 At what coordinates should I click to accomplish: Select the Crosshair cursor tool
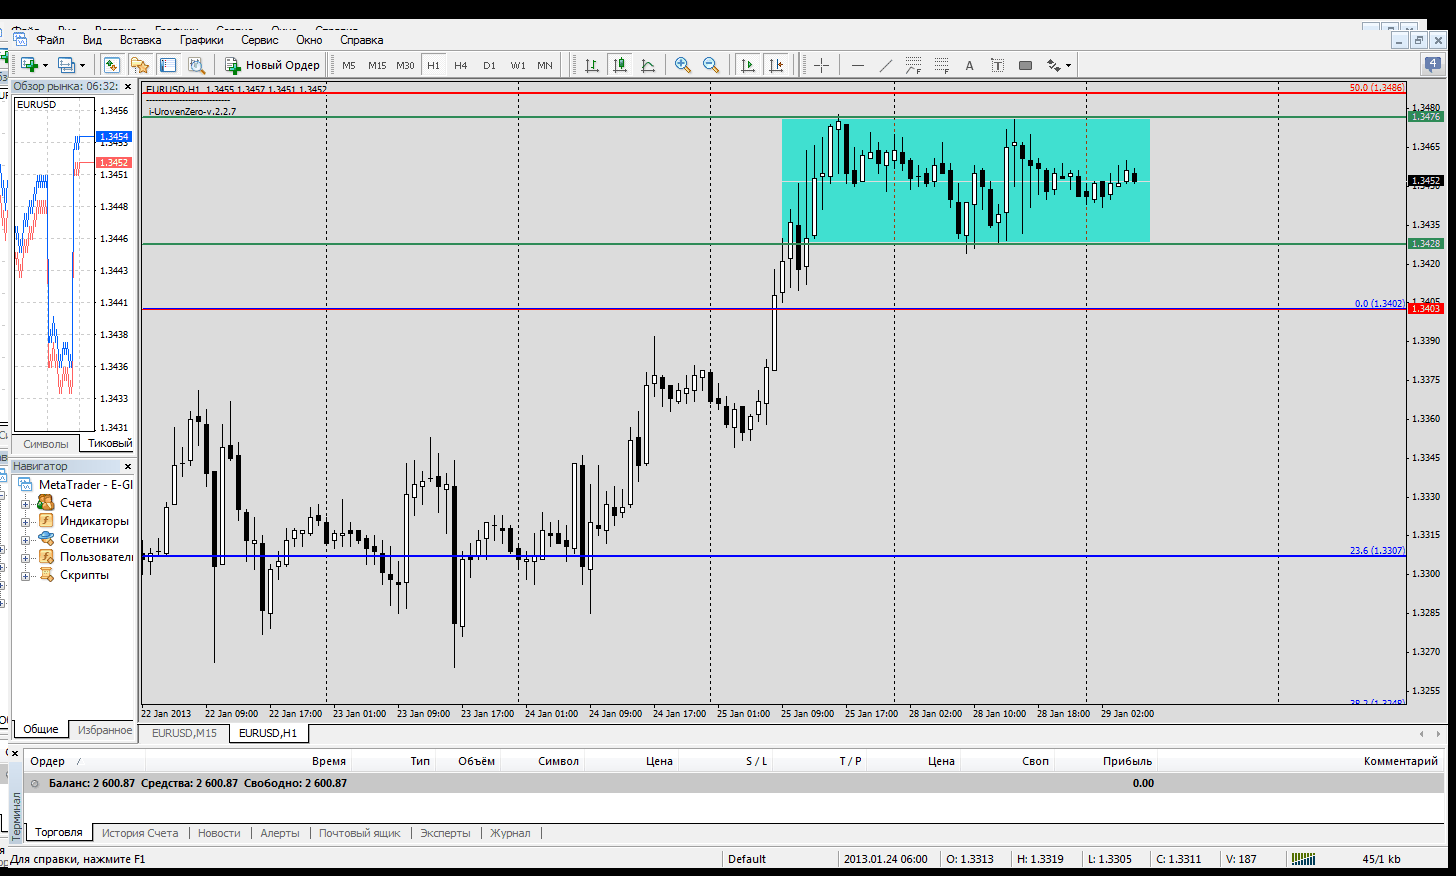pyautogui.click(x=821, y=65)
